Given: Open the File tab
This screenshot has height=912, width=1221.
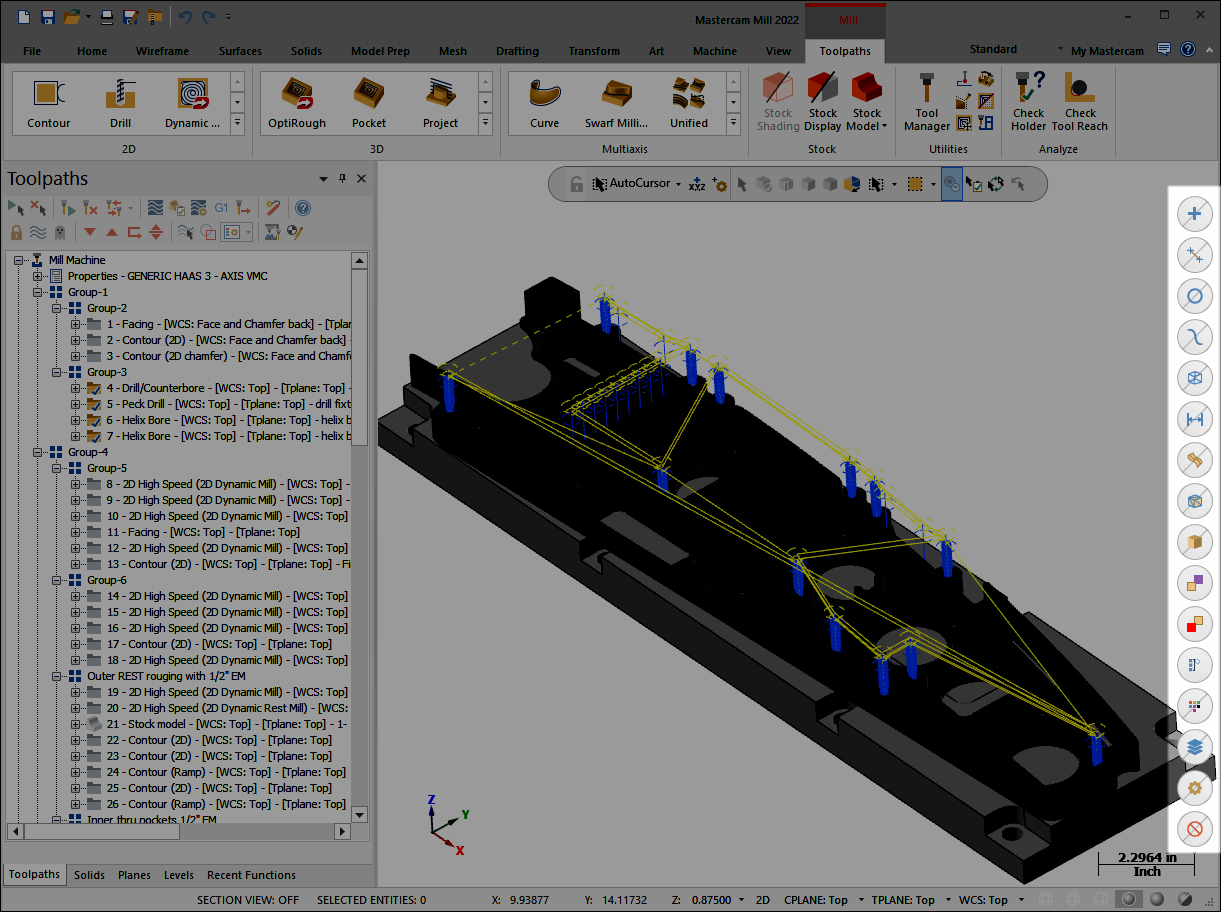Looking at the screenshot, I should [32, 51].
